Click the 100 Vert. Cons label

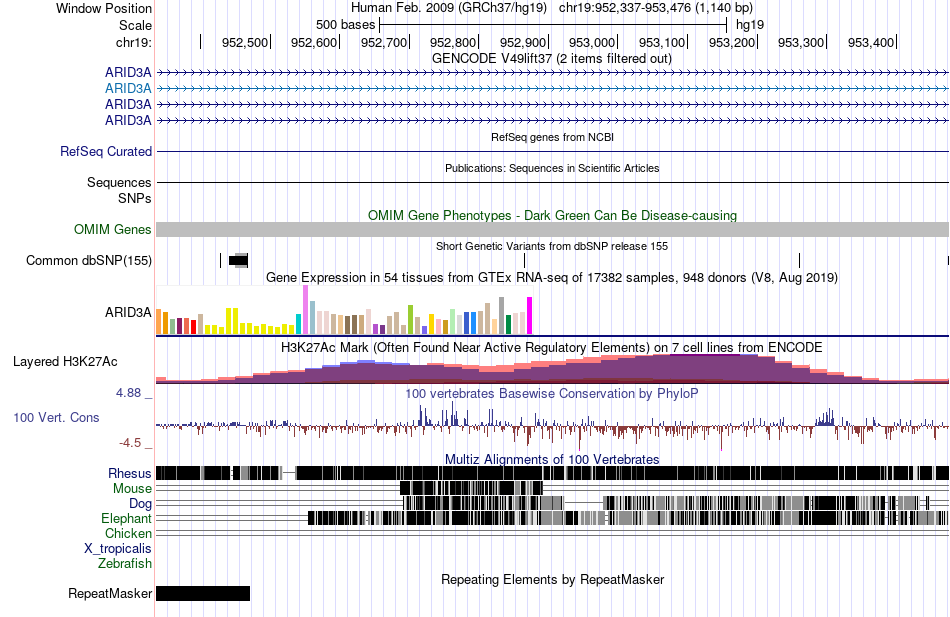click(56, 417)
